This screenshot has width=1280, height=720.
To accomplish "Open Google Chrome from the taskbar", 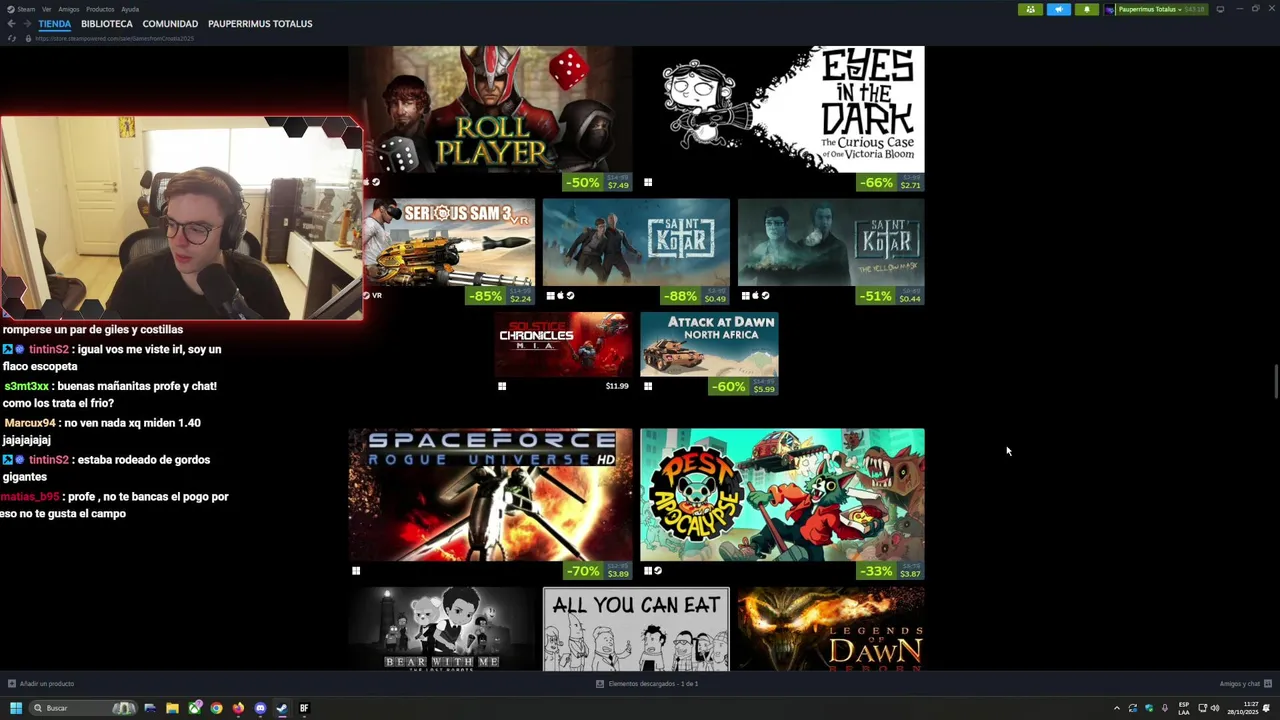I will [216, 708].
